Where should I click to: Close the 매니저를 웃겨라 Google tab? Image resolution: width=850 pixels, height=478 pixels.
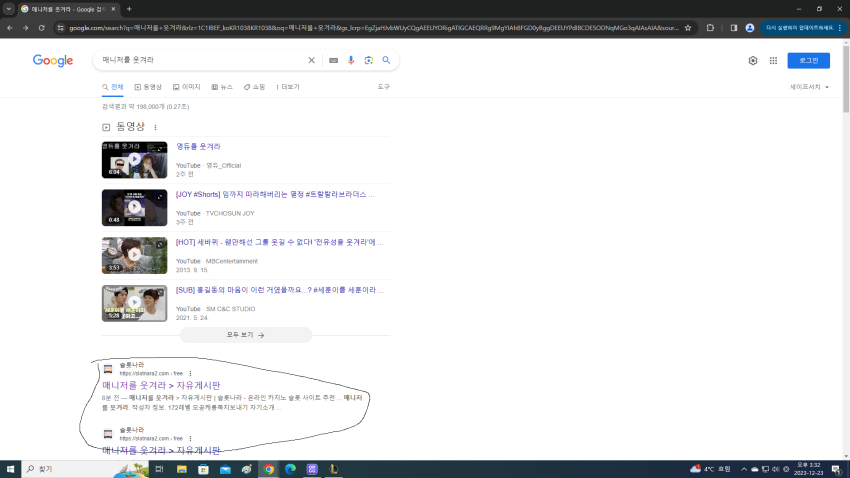[x=113, y=9]
